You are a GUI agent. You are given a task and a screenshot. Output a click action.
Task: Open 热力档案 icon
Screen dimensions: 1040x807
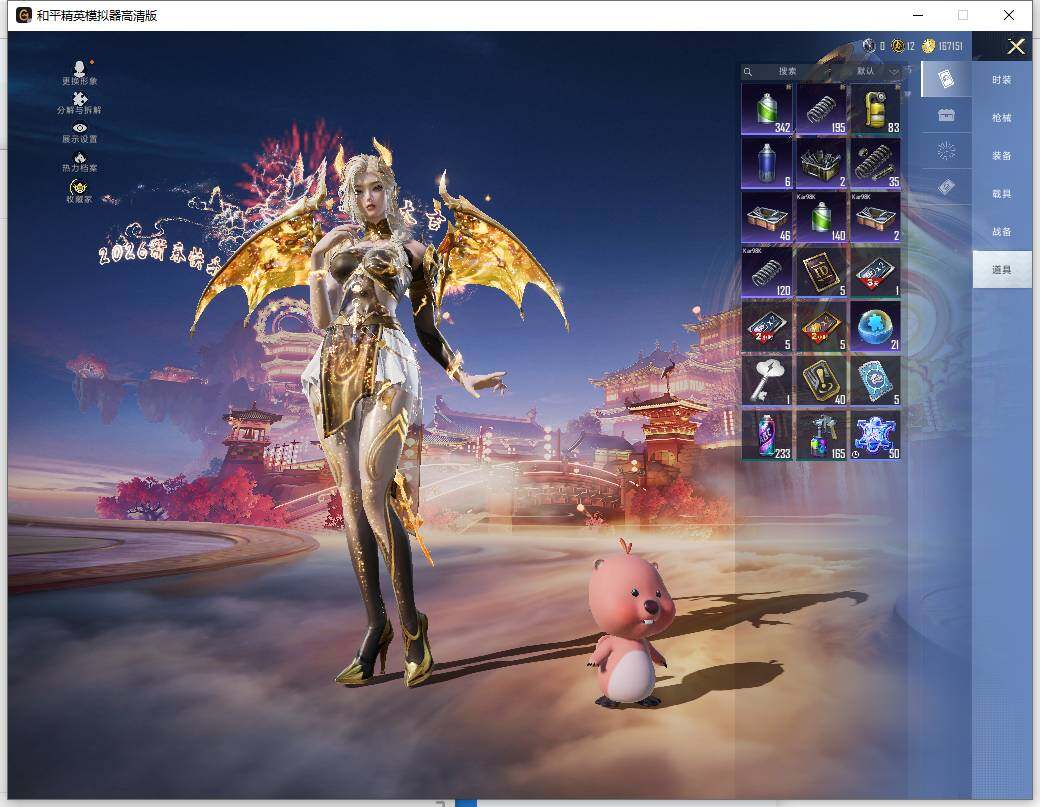(x=80, y=162)
